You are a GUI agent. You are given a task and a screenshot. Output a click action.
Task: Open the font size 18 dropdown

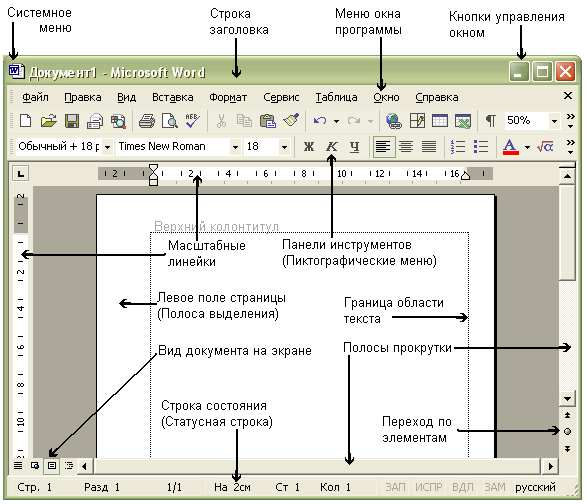click(284, 147)
